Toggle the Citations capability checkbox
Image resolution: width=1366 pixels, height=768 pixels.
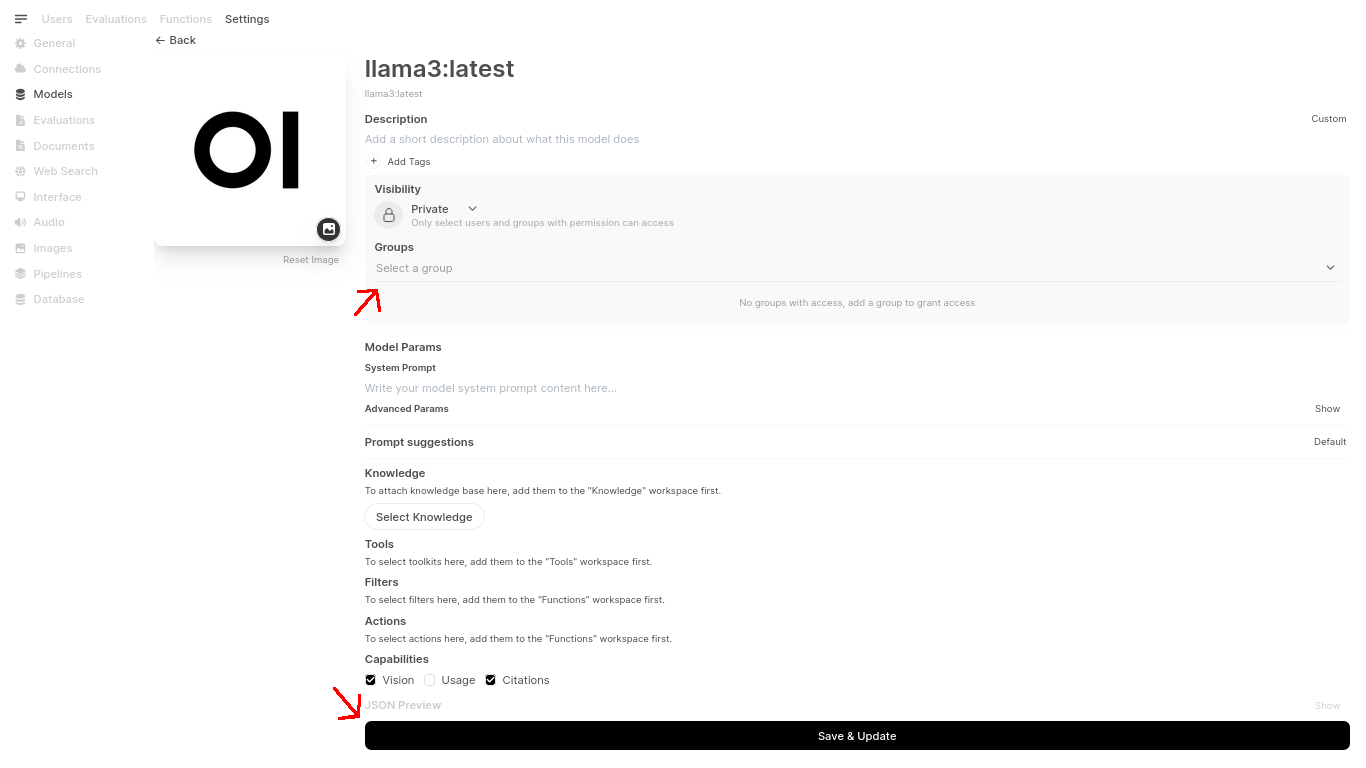491,680
